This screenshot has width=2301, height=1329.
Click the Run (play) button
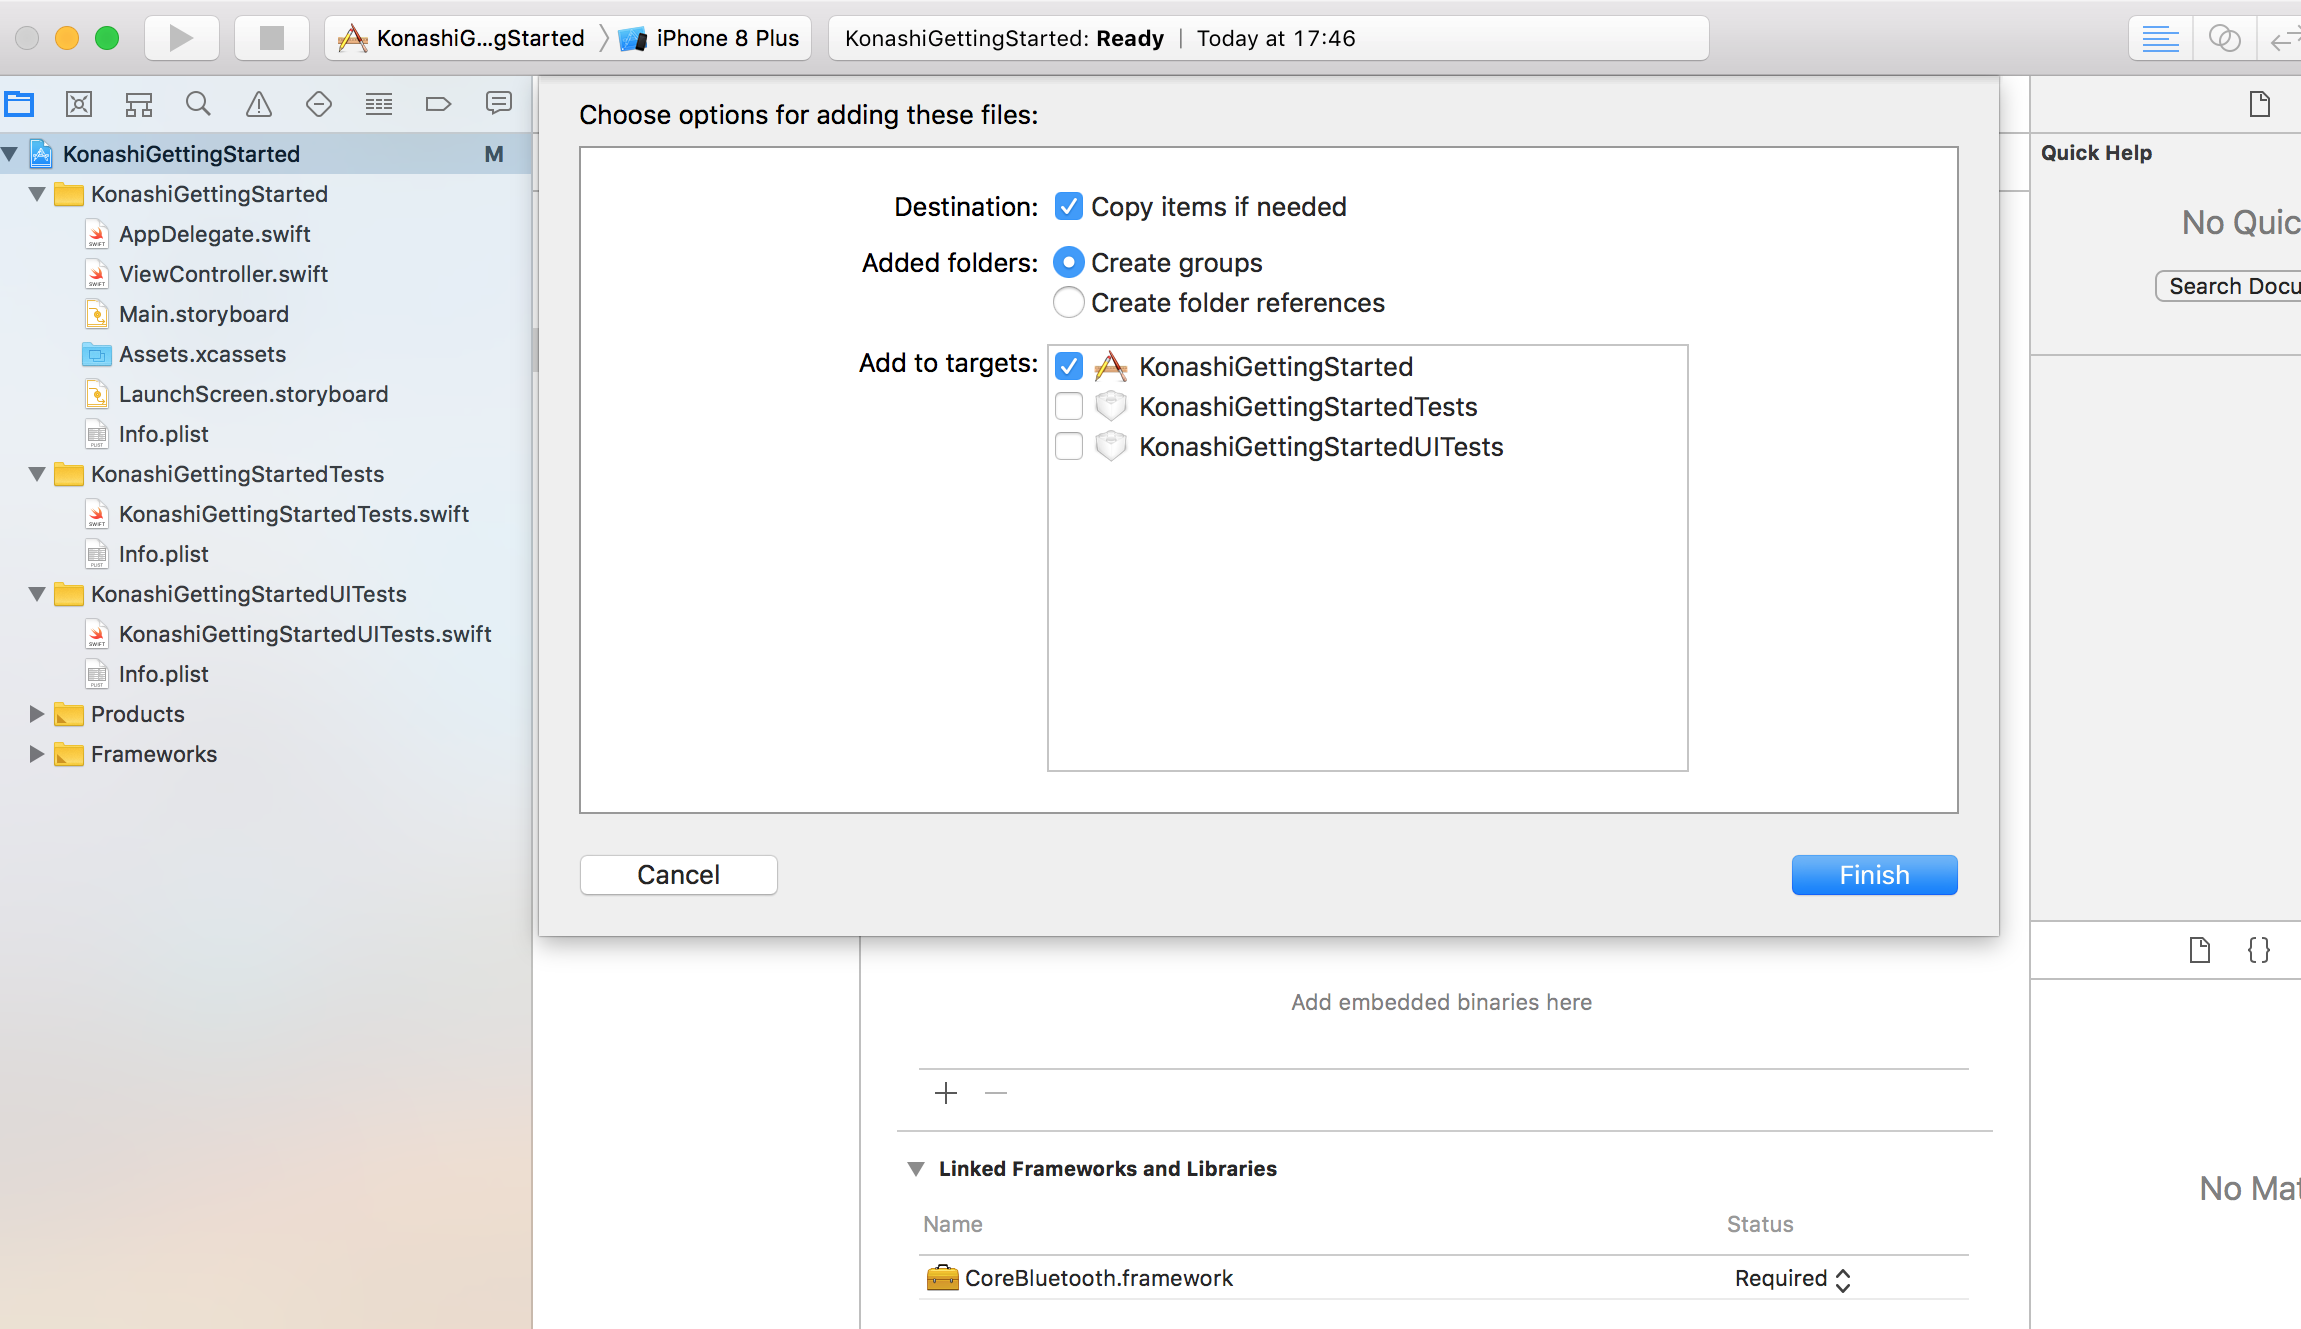[x=181, y=38]
